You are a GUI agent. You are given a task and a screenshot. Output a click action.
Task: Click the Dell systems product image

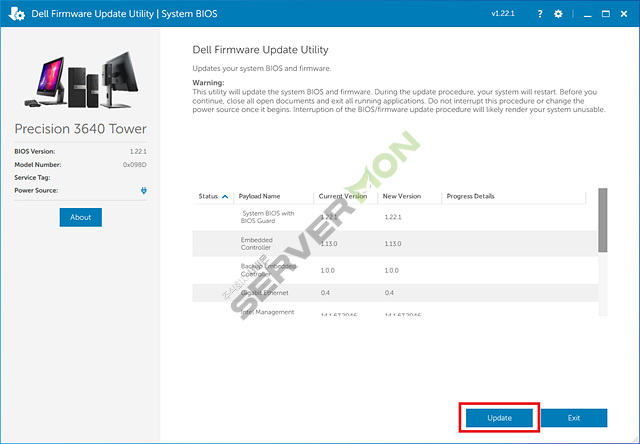(x=81, y=80)
